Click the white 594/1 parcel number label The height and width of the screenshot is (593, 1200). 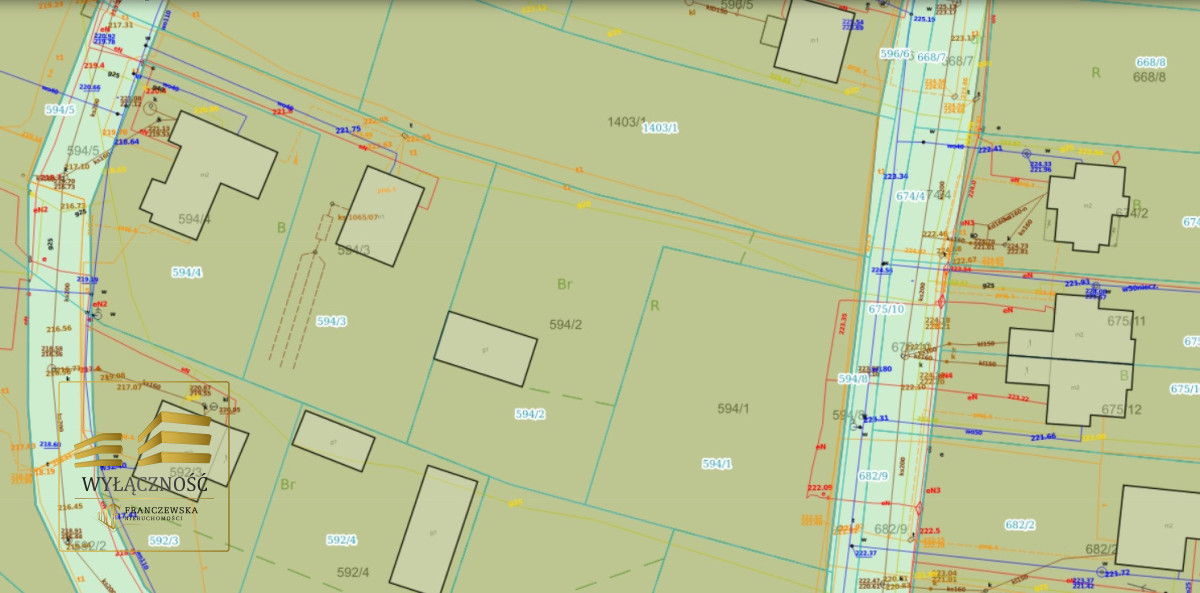tap(717, 464)
